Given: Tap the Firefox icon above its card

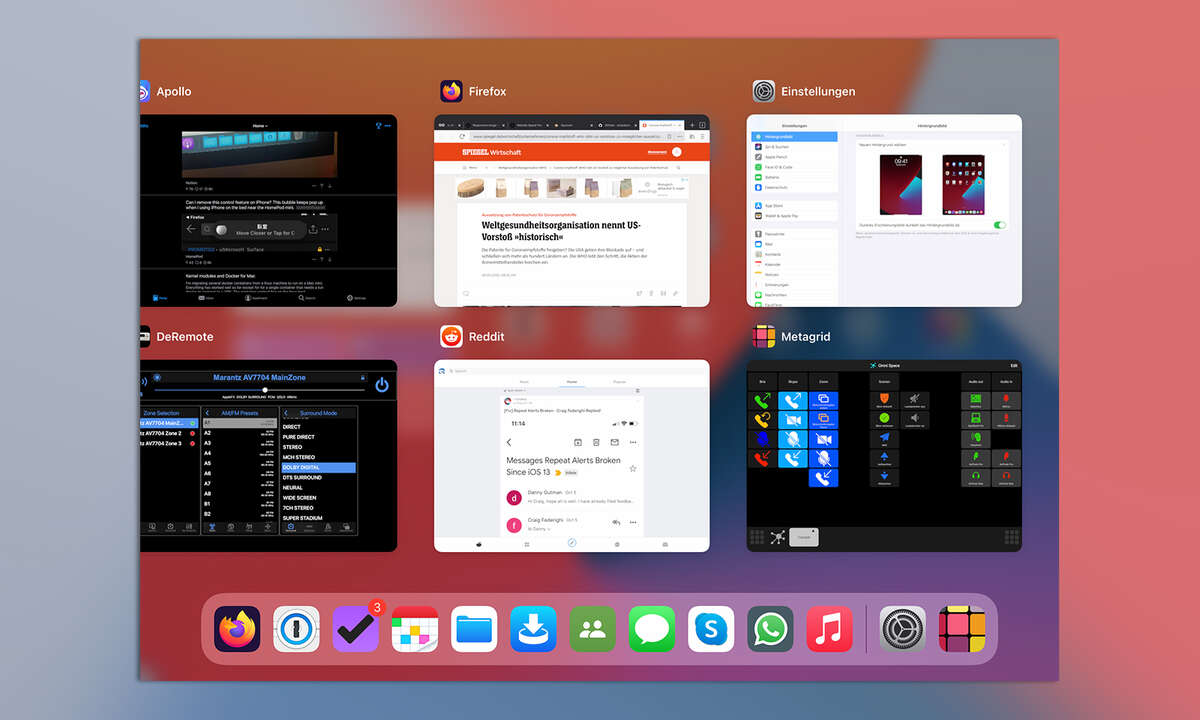Looking at the screenshot, I should [451, 91].
